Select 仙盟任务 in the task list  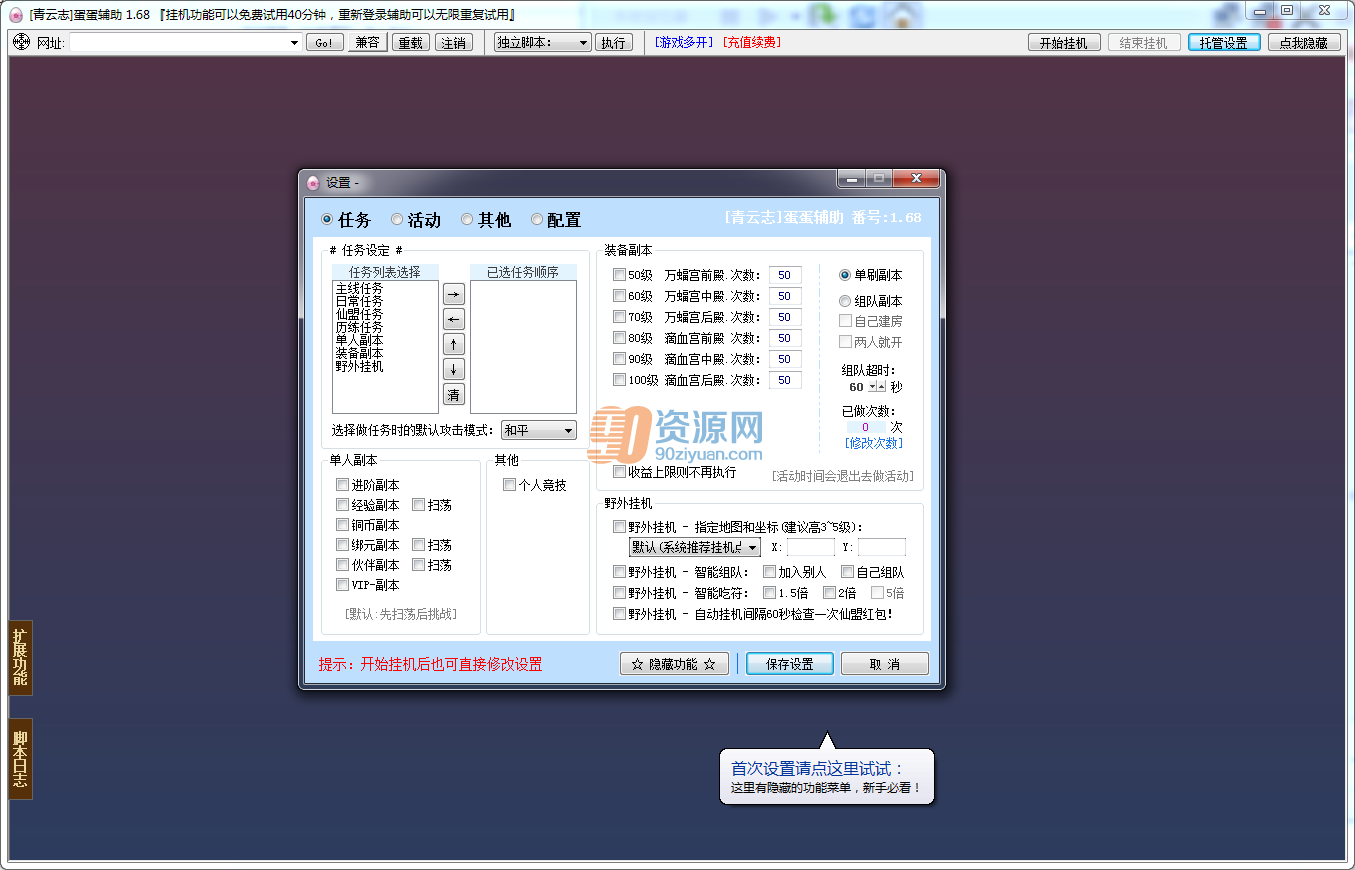click(x=359, y=314)
